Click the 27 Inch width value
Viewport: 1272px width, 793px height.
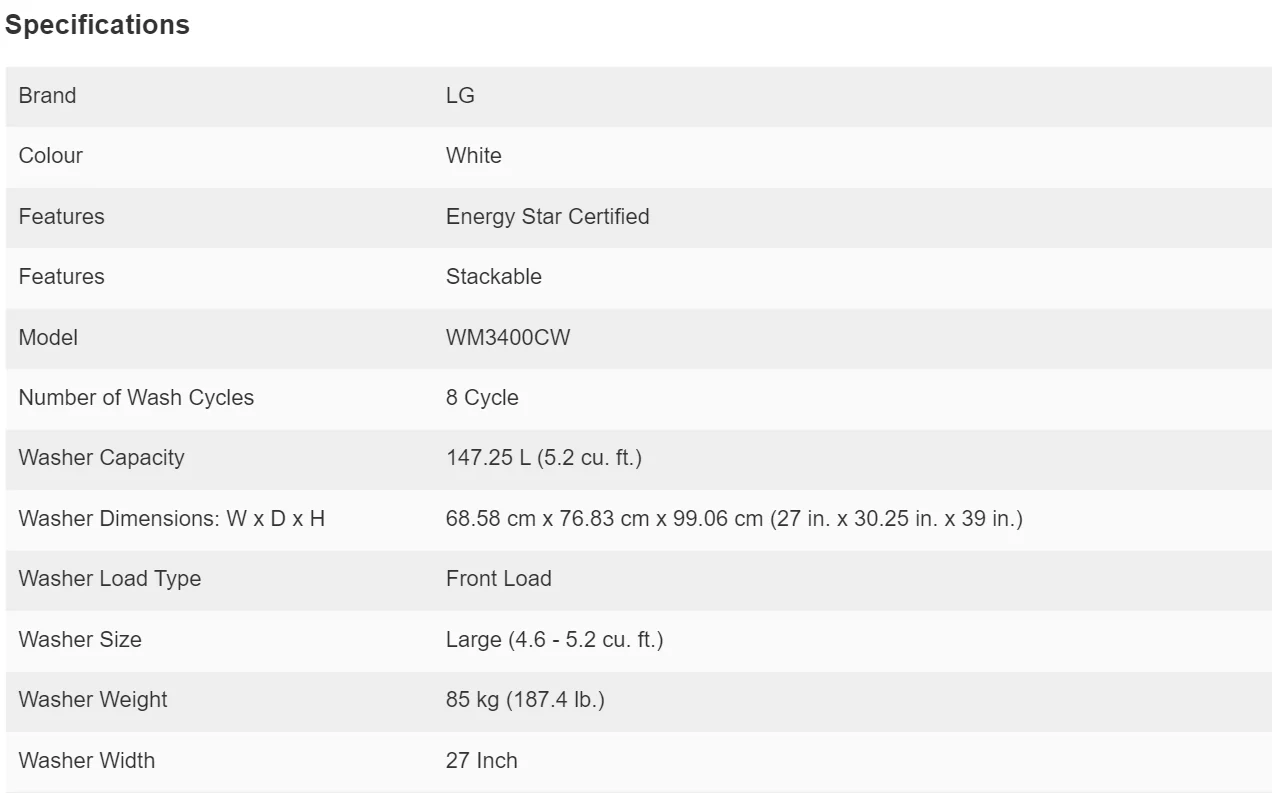tap(482, 761)
